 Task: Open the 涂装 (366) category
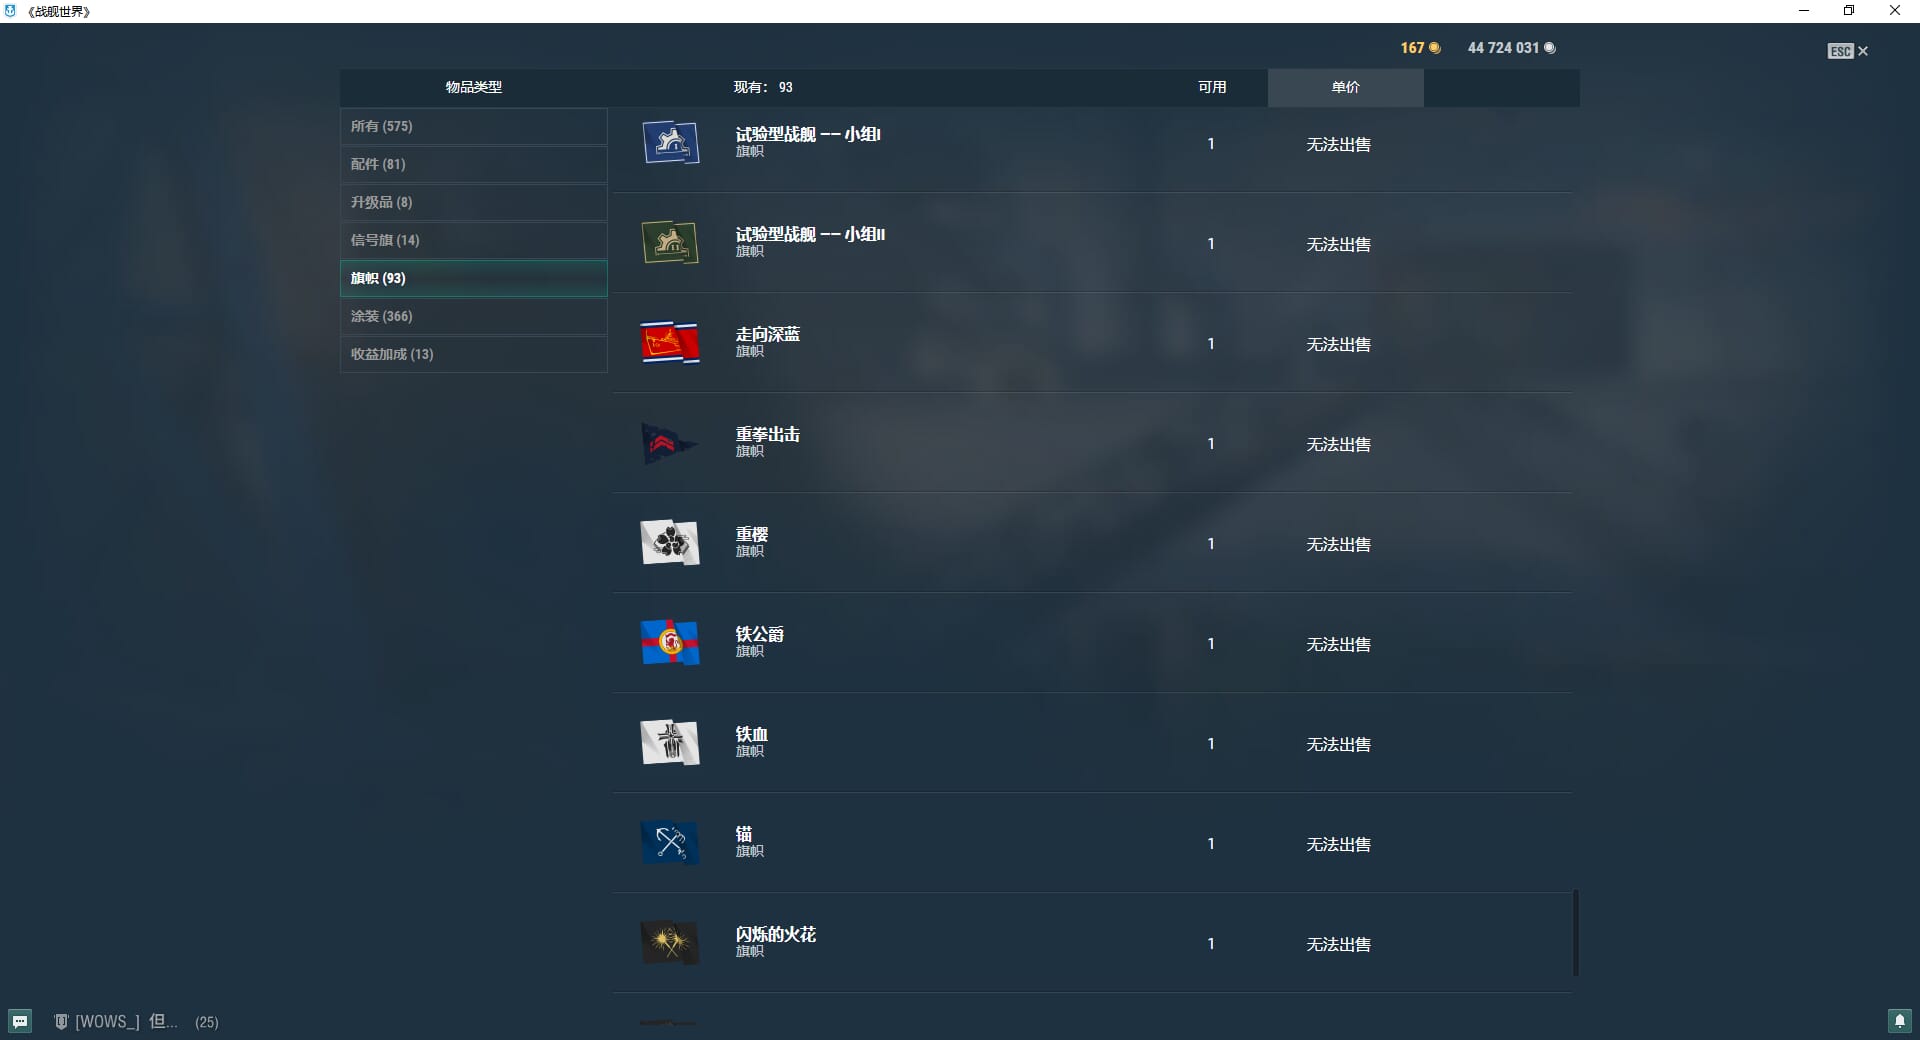474,316
